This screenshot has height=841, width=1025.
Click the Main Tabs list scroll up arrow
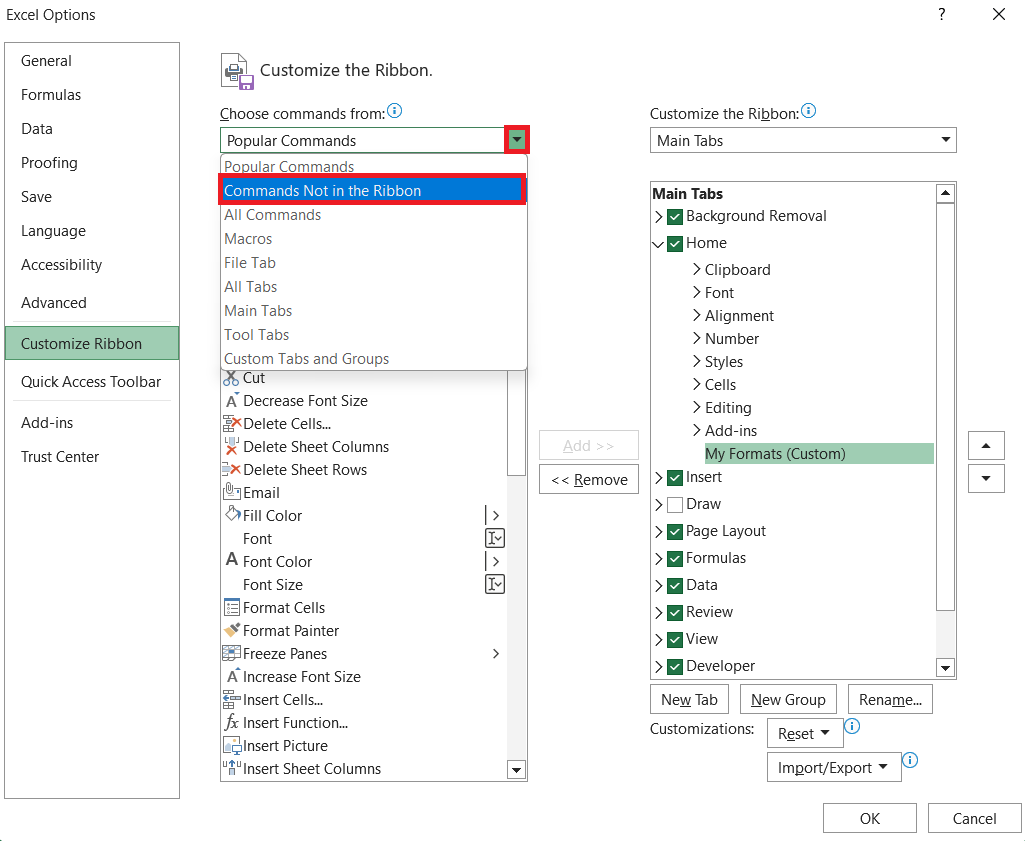[945, 193]
